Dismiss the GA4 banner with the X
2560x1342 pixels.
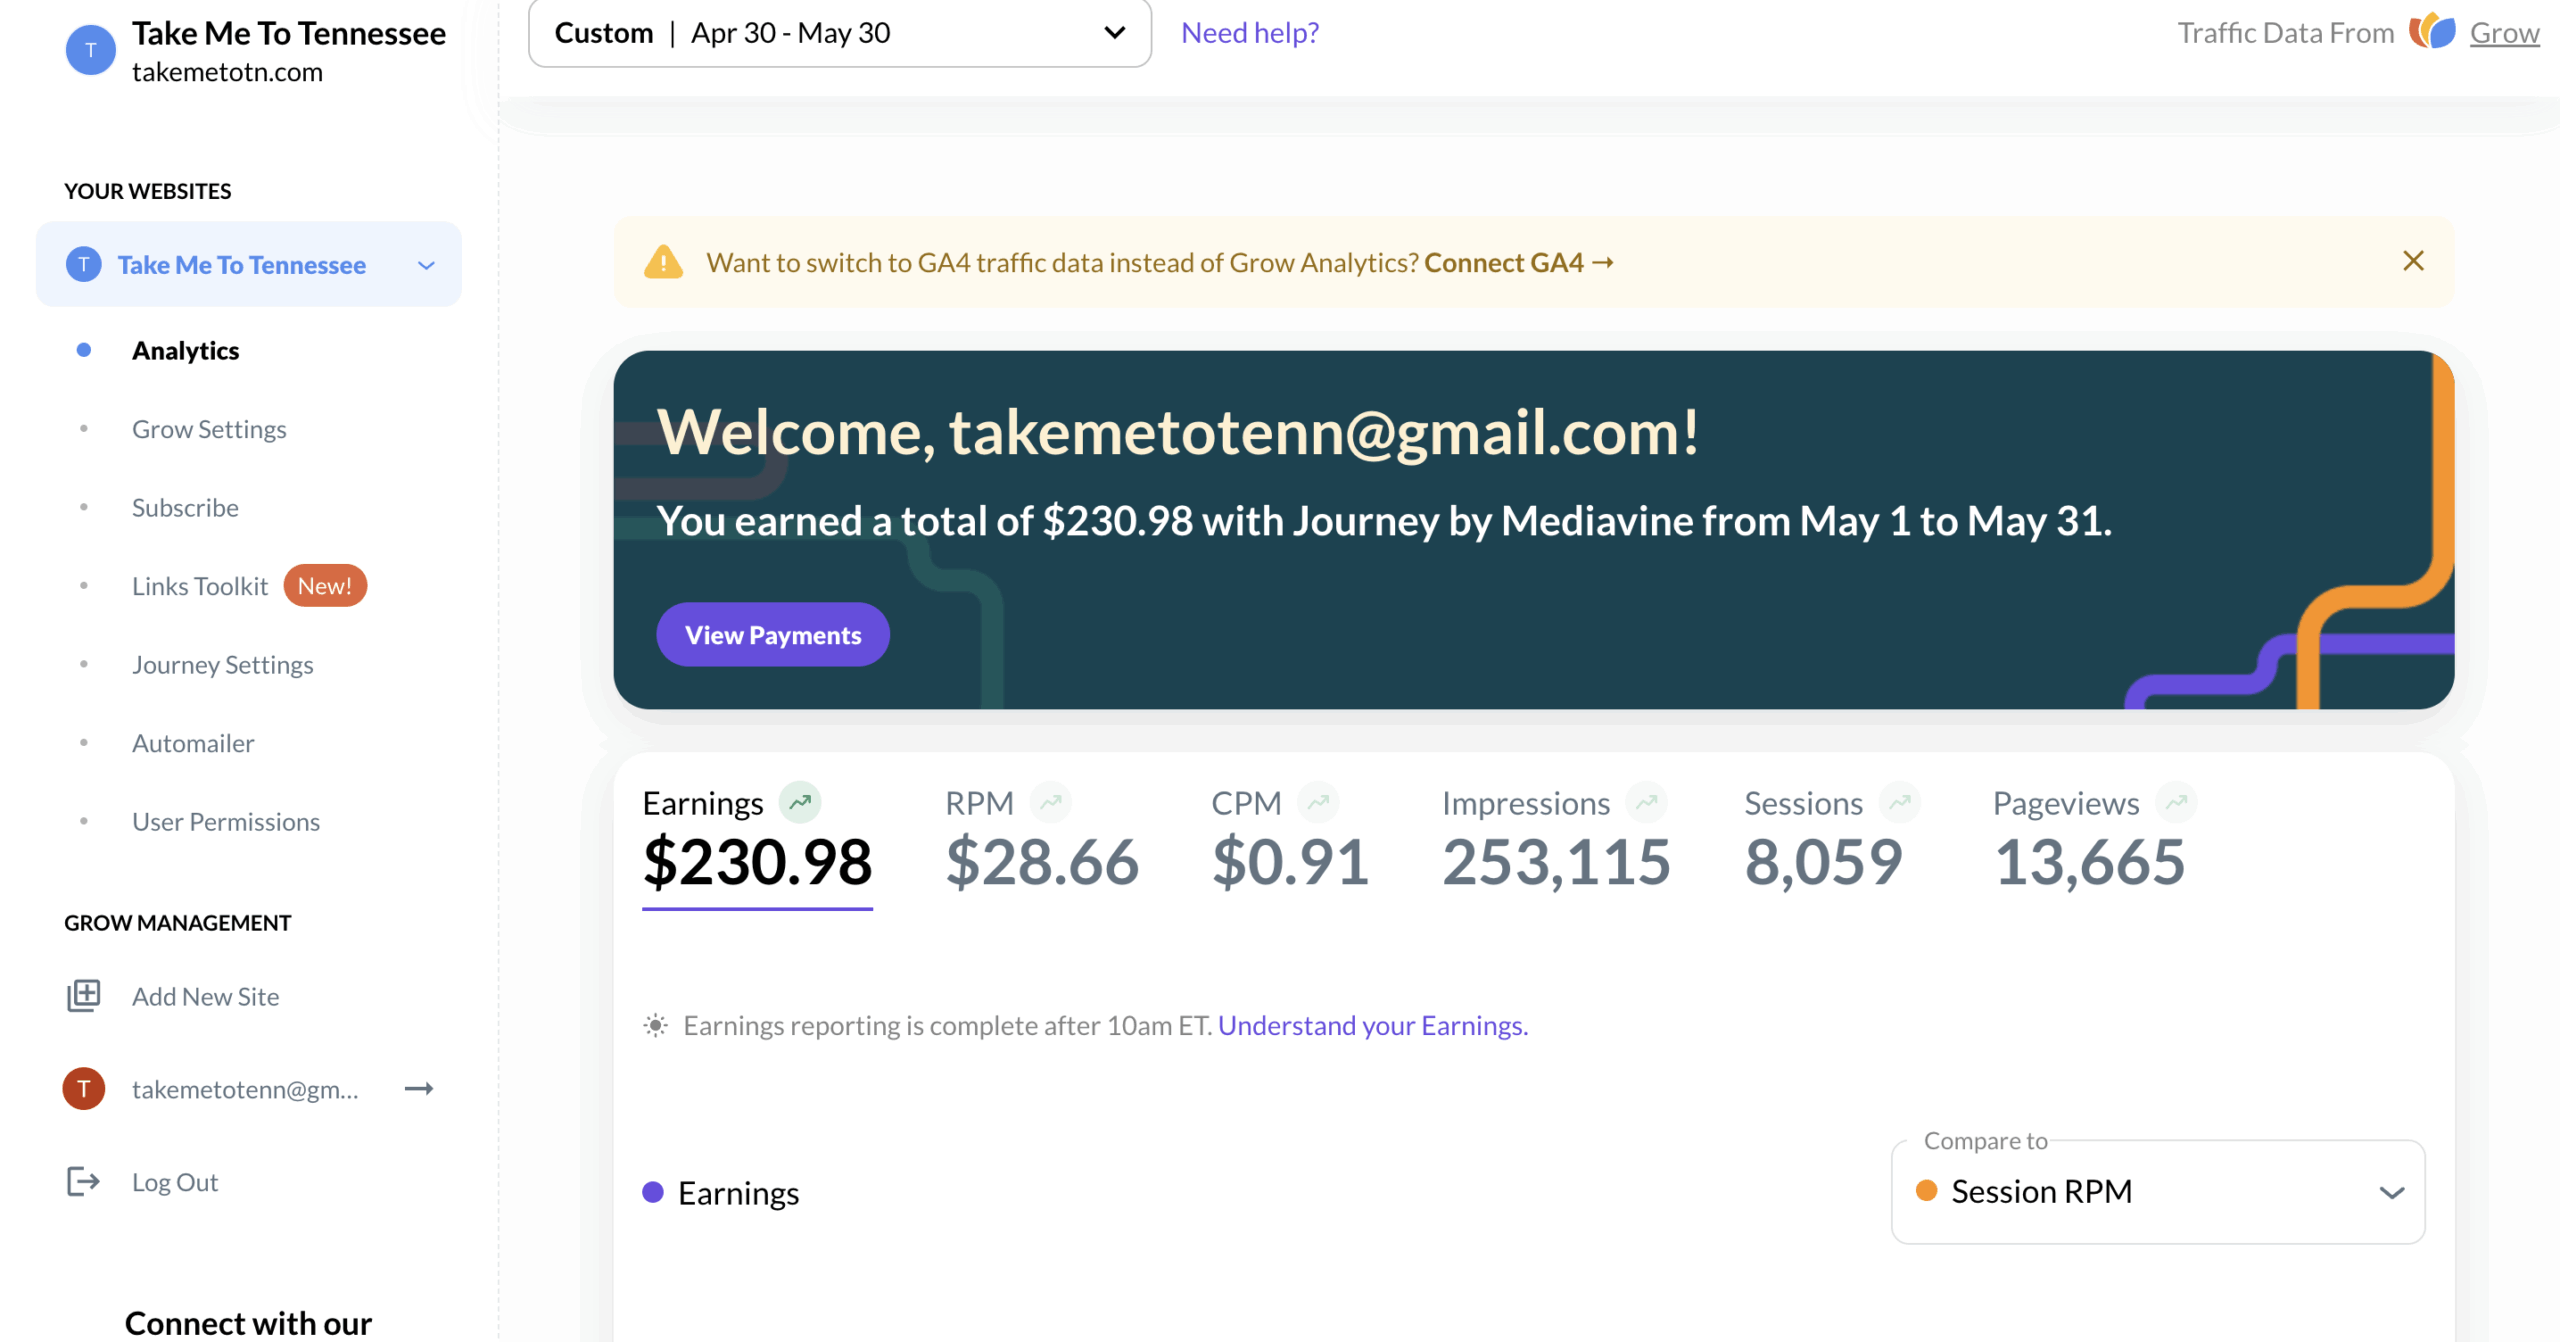(x=2413, y=261)
